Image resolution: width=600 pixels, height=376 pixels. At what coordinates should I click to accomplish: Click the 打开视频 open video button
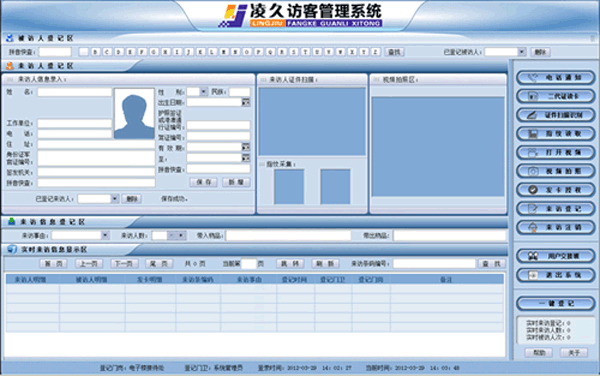(x=556, y=153)
